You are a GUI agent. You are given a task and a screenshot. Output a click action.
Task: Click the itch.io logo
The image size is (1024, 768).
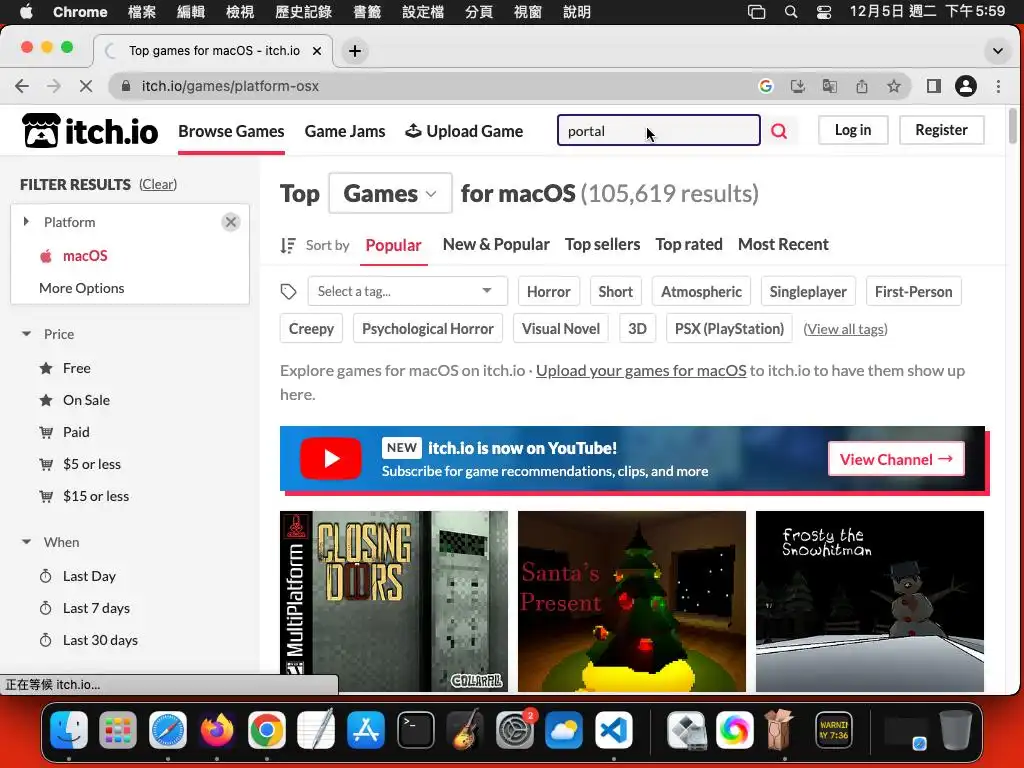point(90,131)
